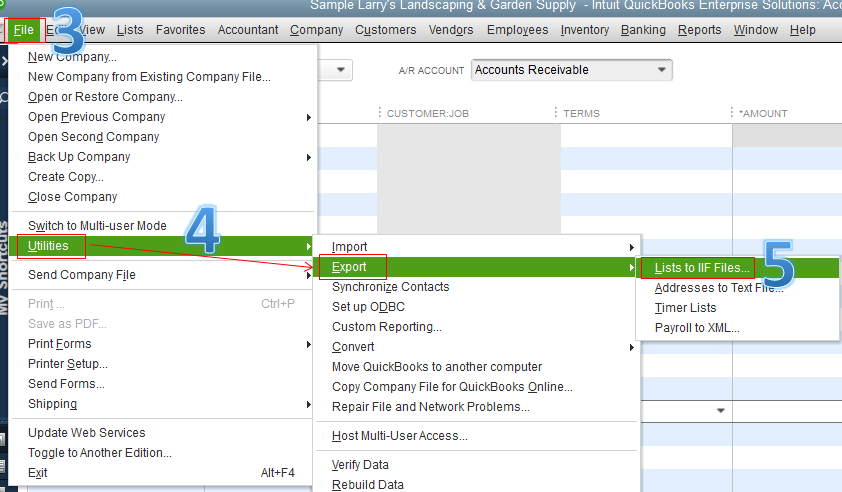The width and height of the screenshot is (842, 492).
Task: Choose Synchronize Contacts
Action: click(390, 287)
